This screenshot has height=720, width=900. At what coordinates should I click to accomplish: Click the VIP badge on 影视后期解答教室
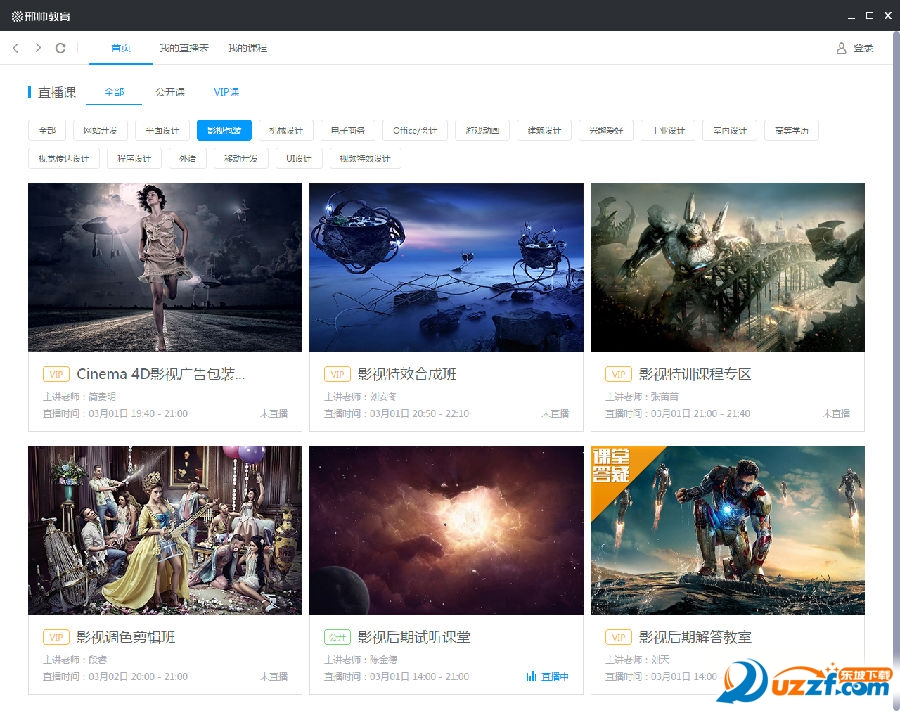point(618,637)
